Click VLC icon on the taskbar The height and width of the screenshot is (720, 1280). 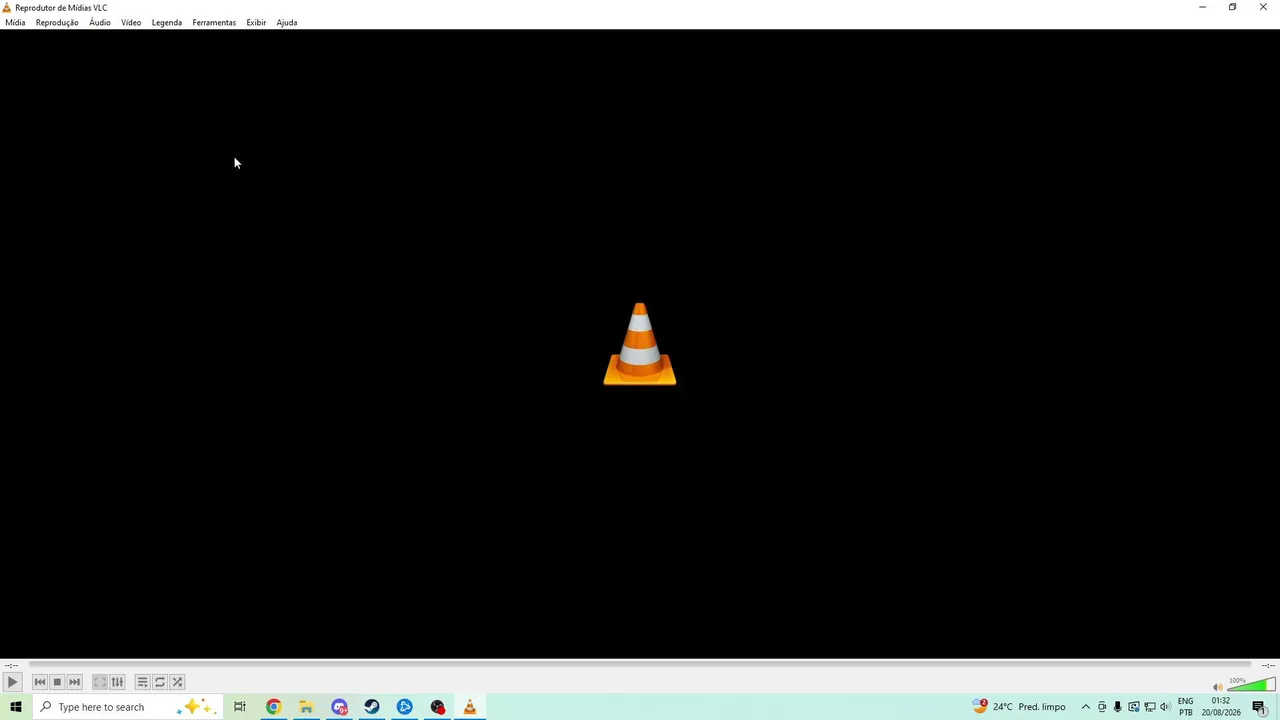click(470, 707)
